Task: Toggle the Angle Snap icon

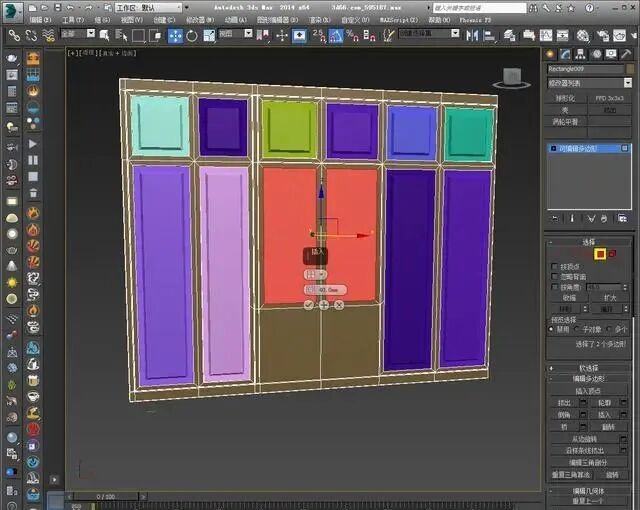Action: tap(336, 36)
